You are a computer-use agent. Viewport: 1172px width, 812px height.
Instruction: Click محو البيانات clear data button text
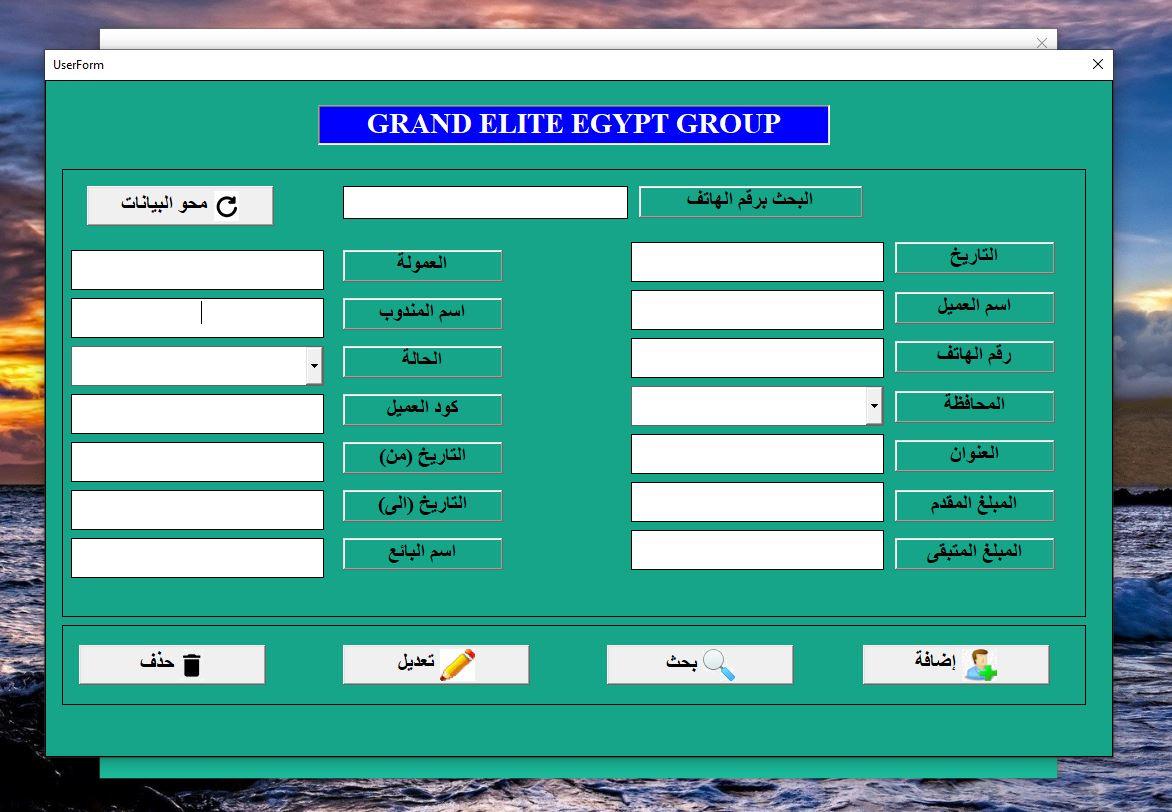(x=164, y=203)
